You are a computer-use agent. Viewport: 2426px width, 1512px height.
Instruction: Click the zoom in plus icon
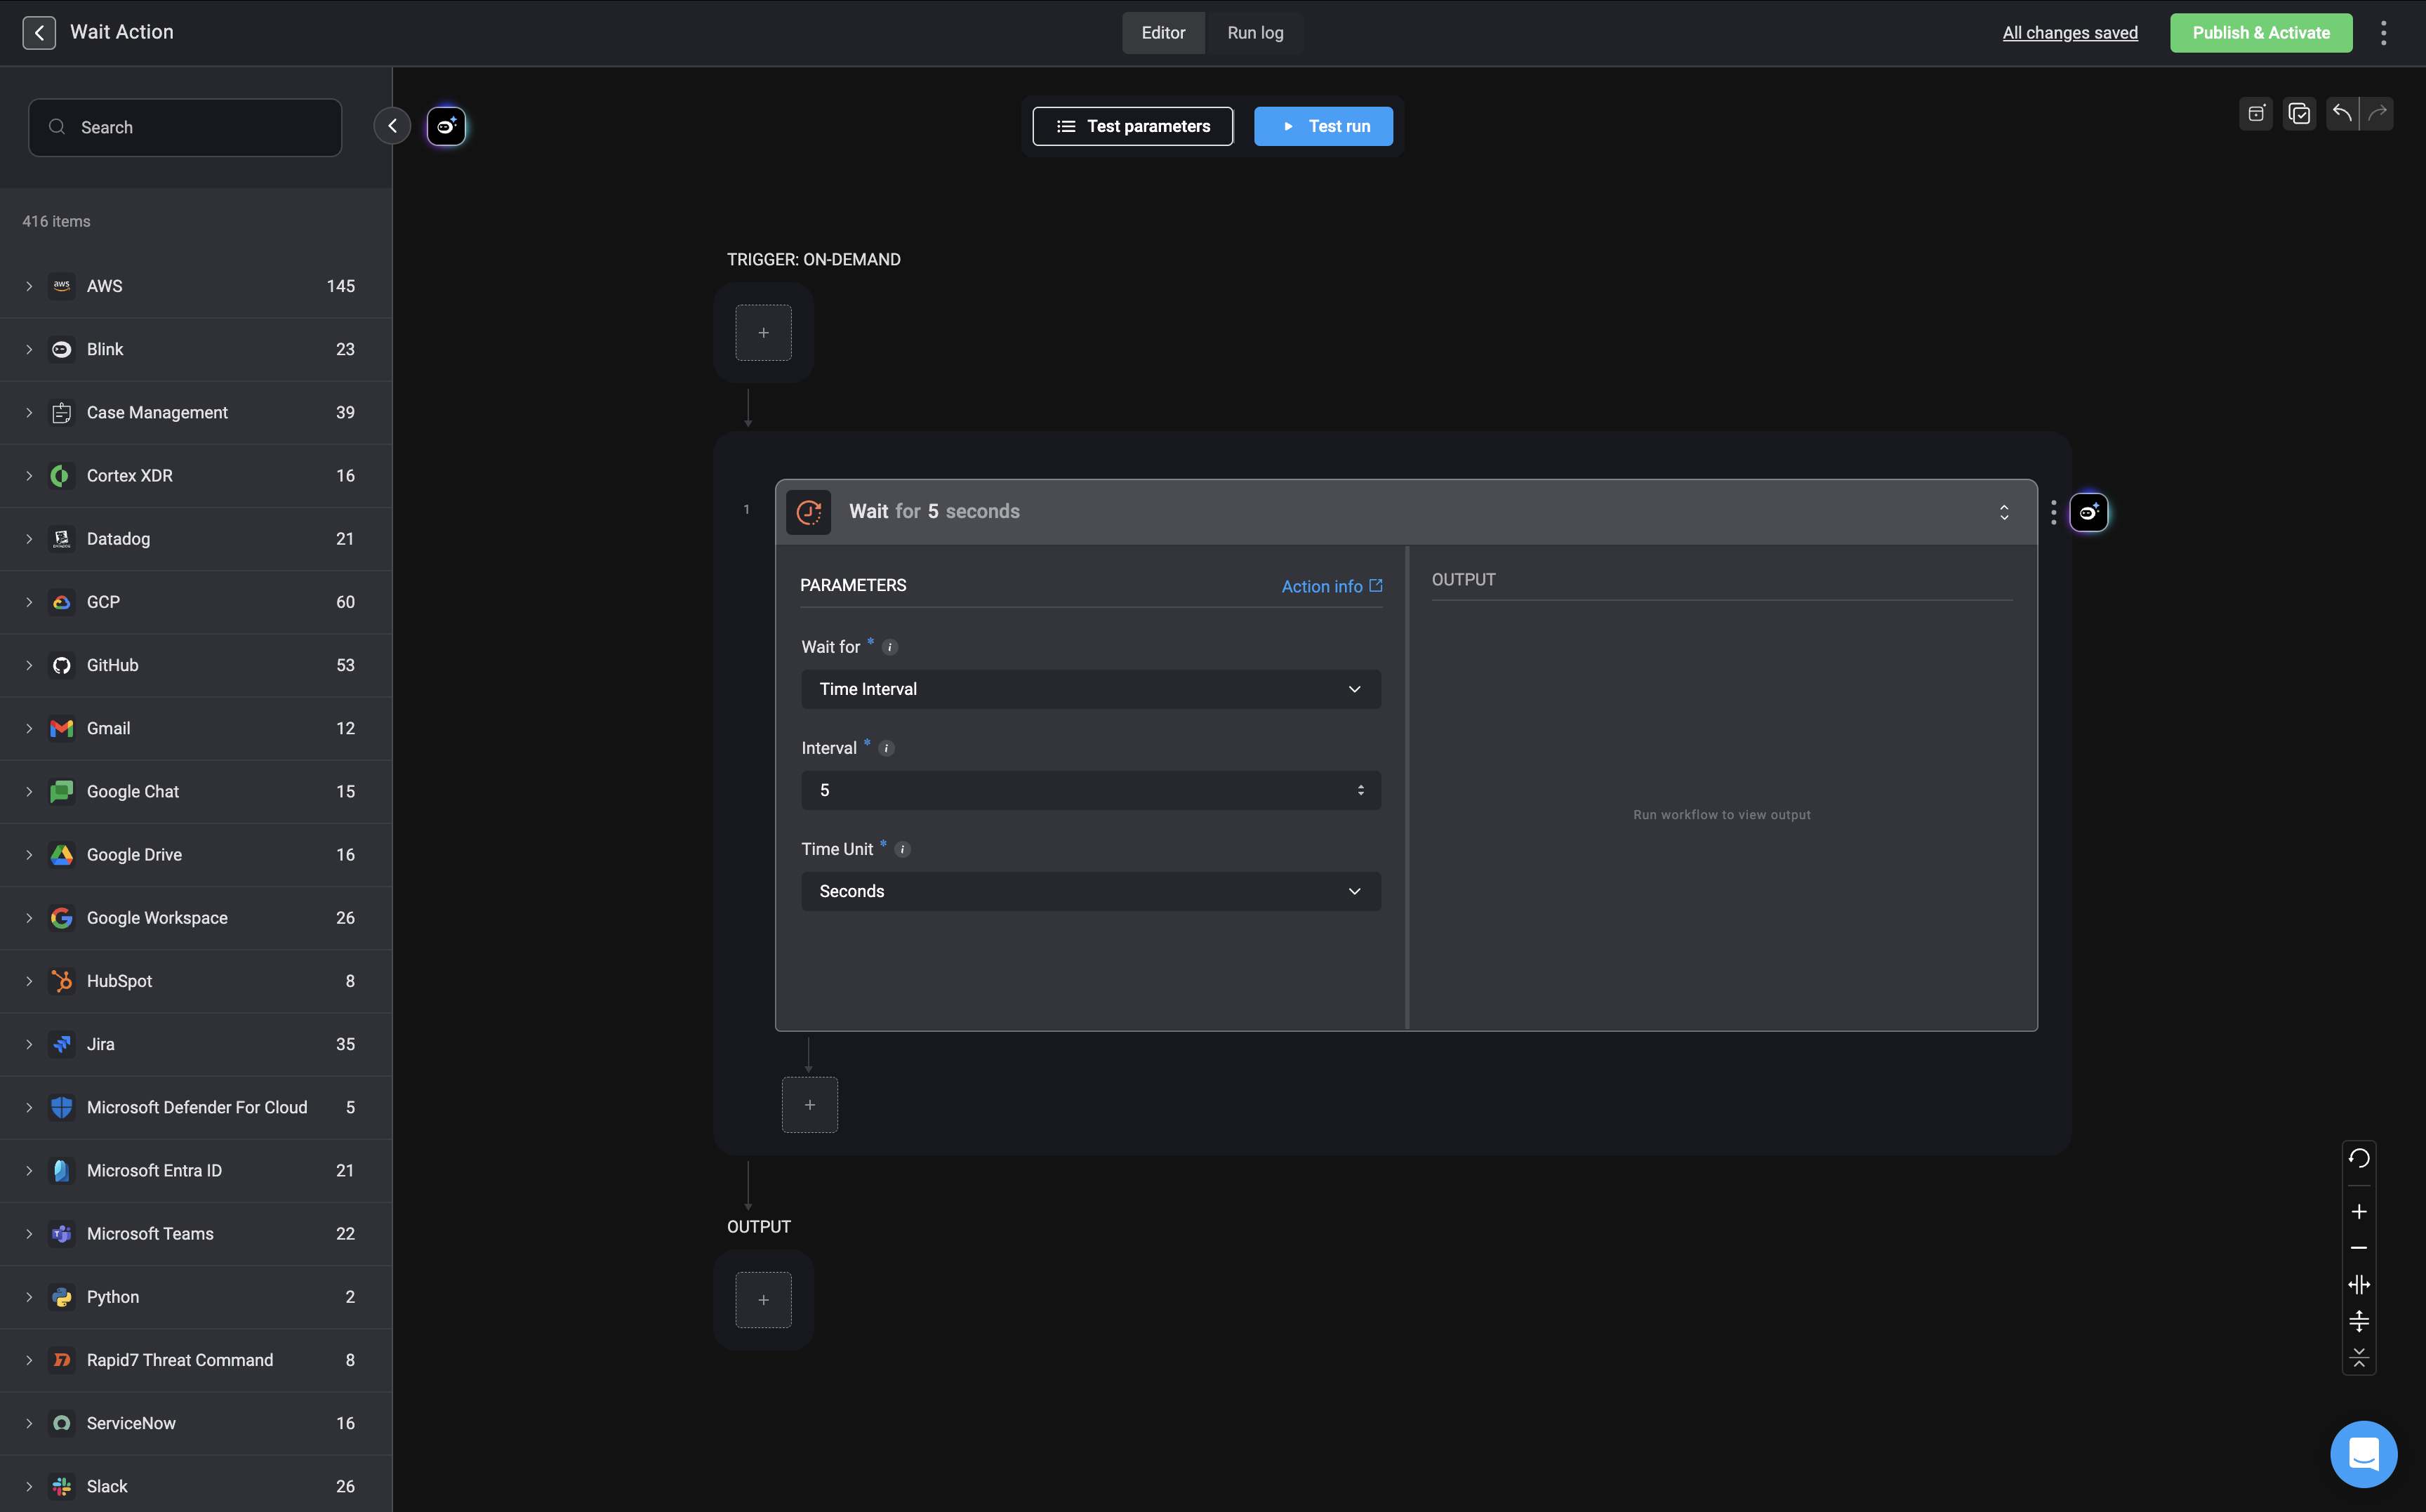point(2359,1212)
